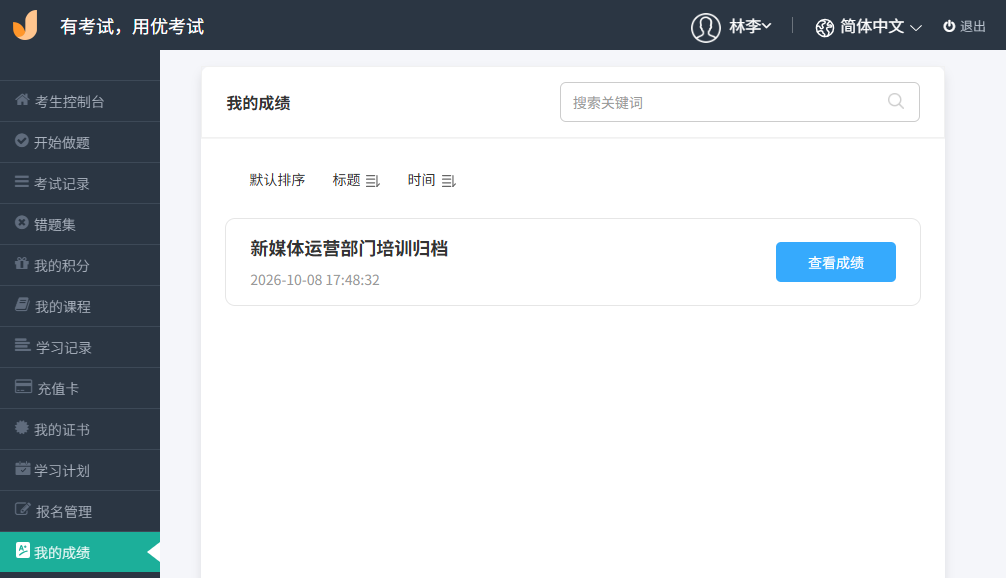Click the user avatar icon
Viewport: 1006px width, 578px height.
coord(705,28)
